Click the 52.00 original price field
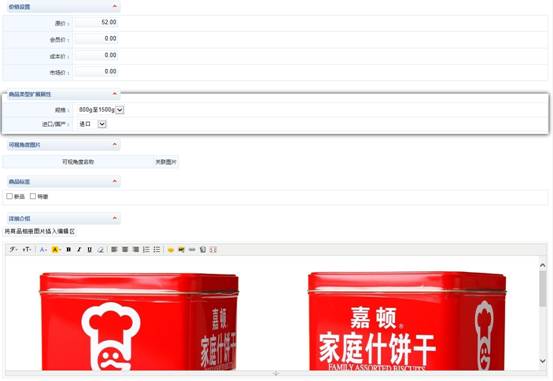 pos(97,22)
